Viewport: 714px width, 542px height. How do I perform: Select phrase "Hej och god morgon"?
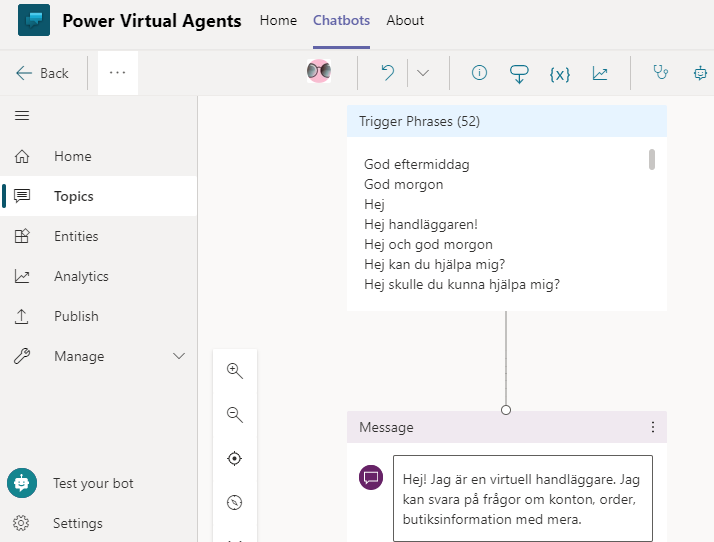[428, 244]
